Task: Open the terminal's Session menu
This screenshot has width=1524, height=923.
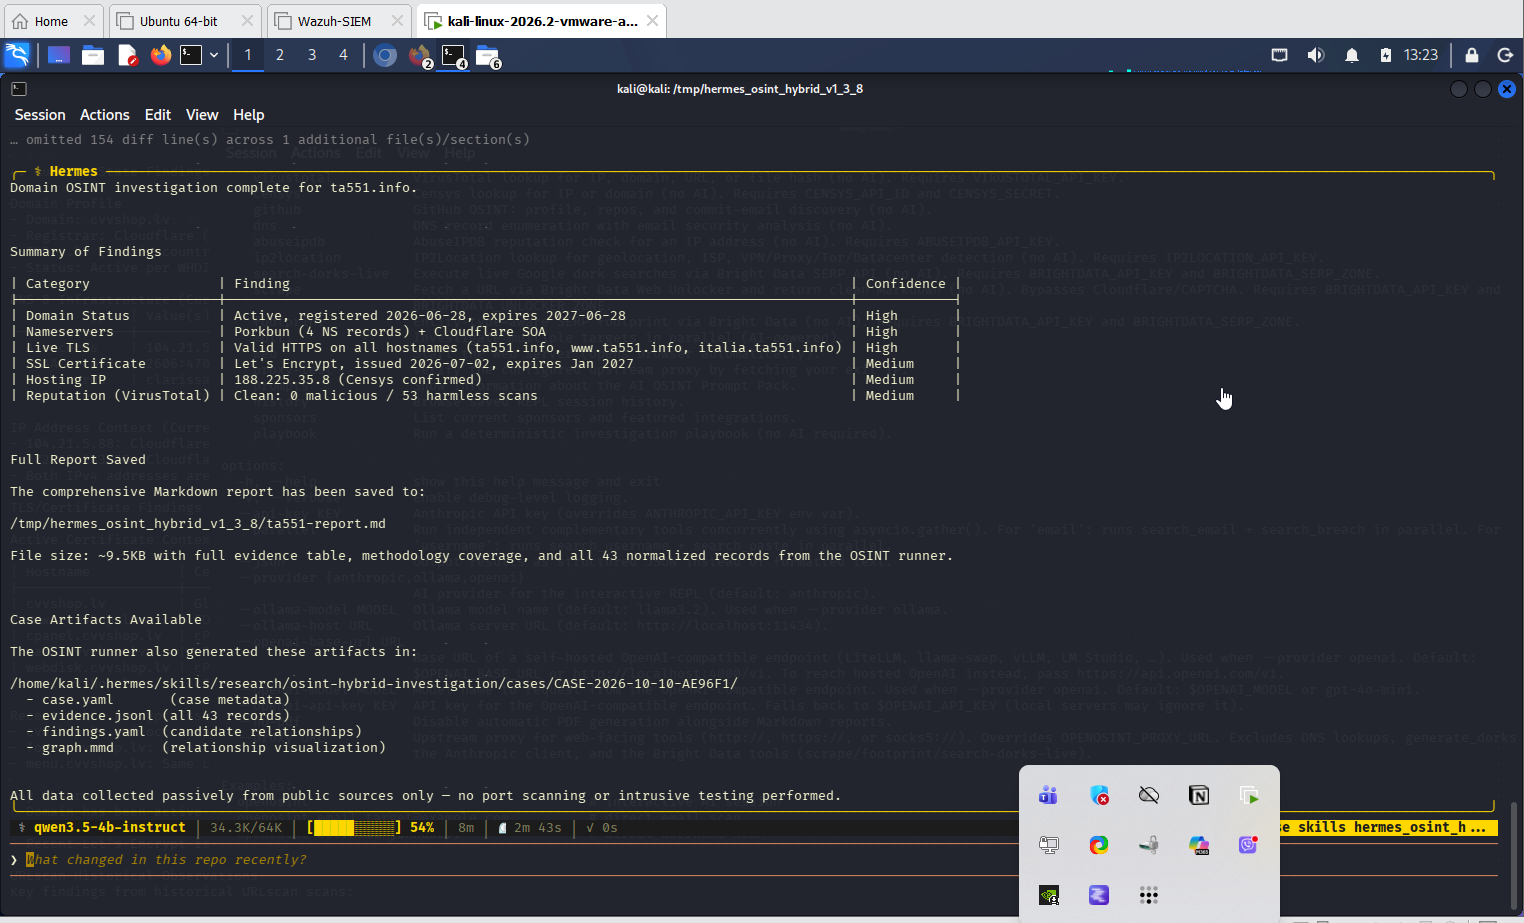Action: (40, 115)
